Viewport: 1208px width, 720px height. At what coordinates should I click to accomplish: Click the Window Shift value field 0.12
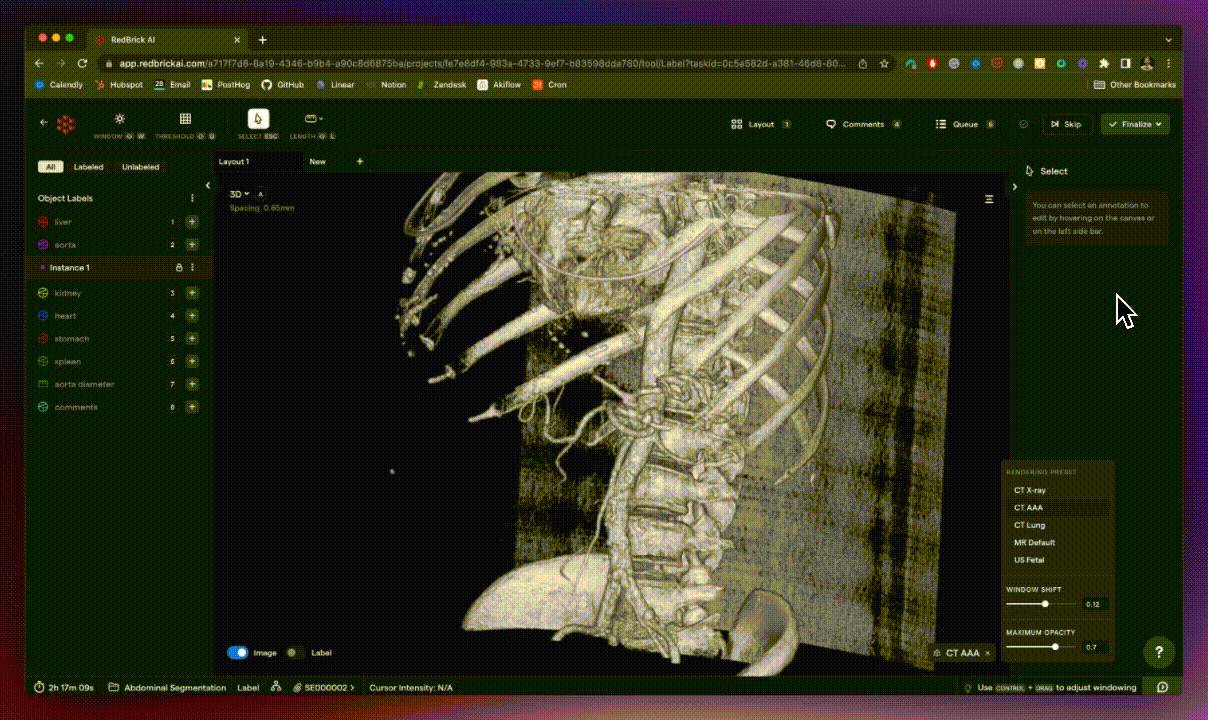tap(1095, 604)
